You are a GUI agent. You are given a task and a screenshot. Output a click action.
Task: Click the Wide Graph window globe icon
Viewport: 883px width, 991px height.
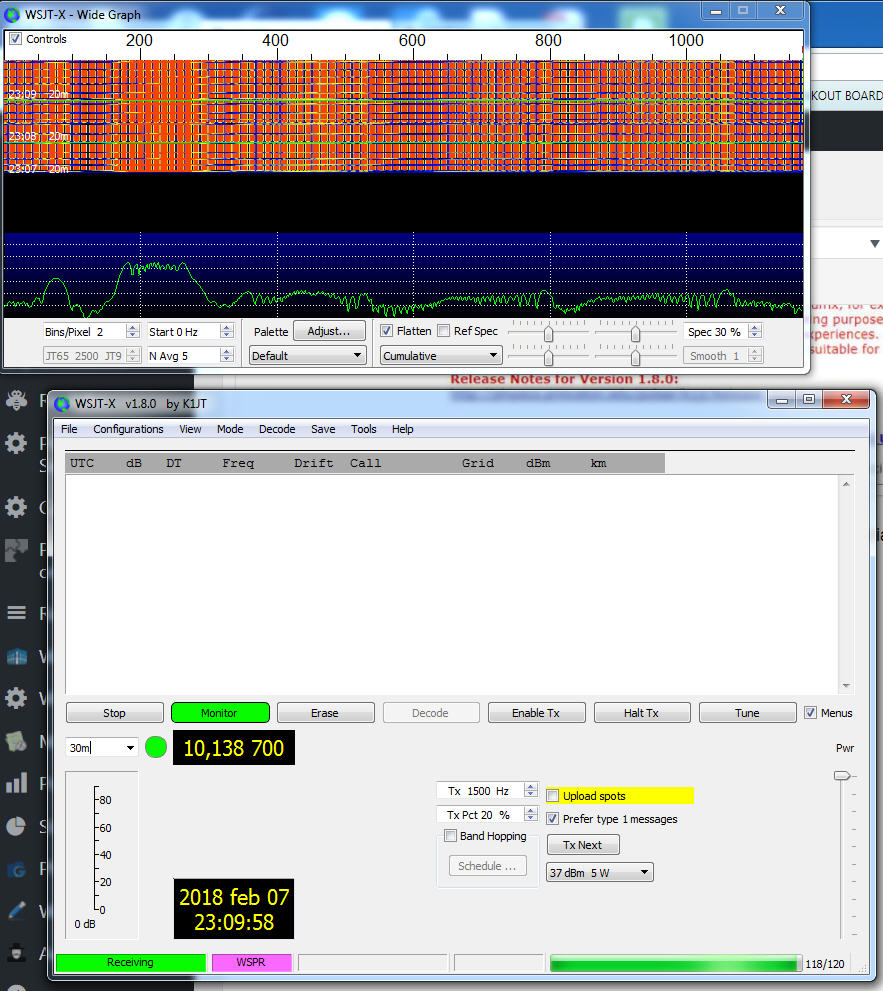12,14
